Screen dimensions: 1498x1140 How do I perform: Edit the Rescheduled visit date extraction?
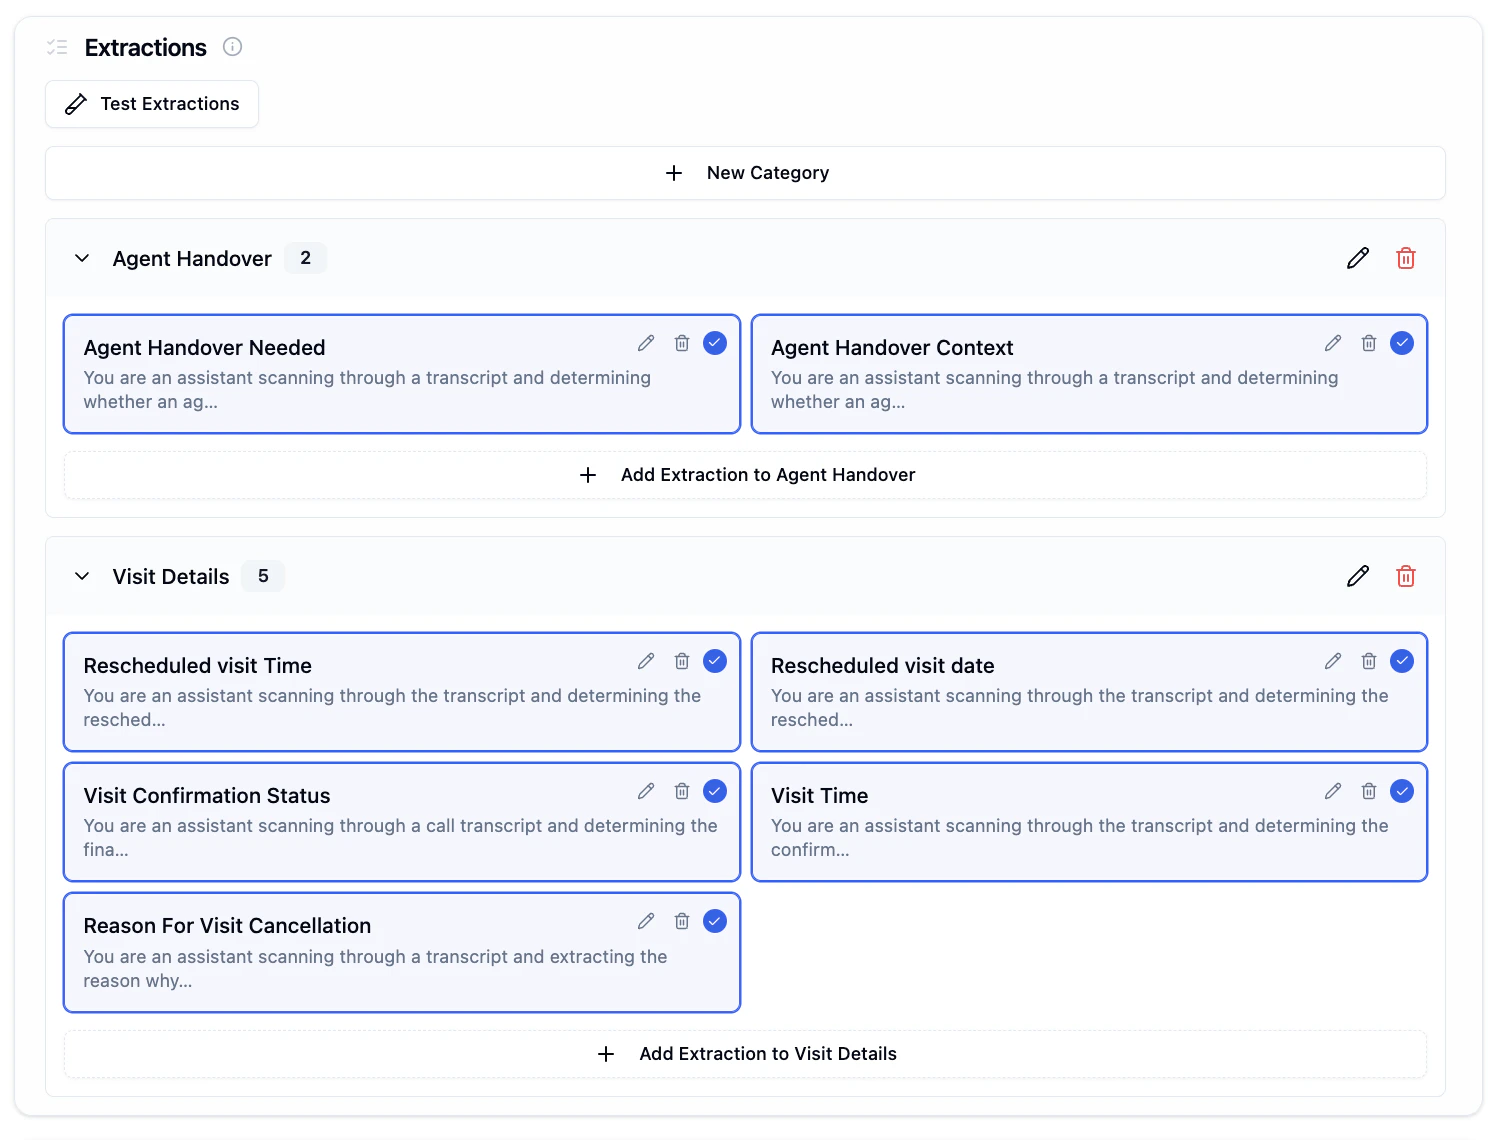(1333, 661)
